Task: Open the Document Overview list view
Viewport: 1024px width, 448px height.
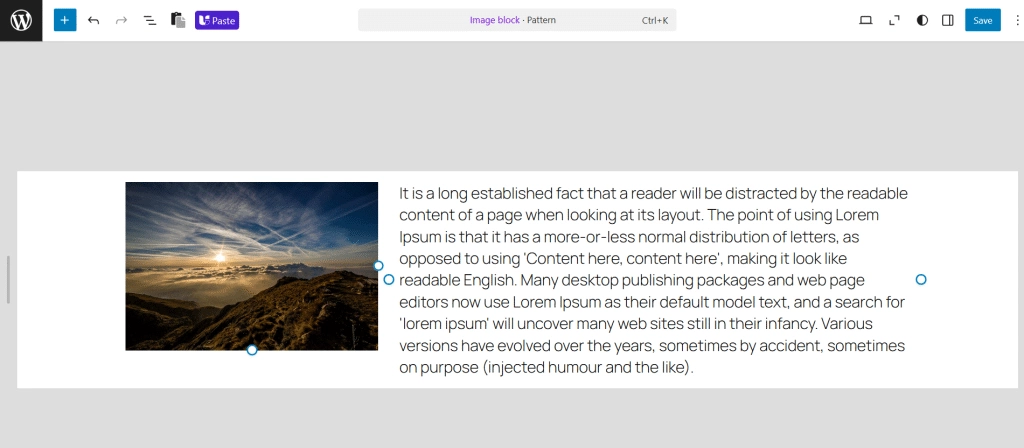Action: (149, 20)
